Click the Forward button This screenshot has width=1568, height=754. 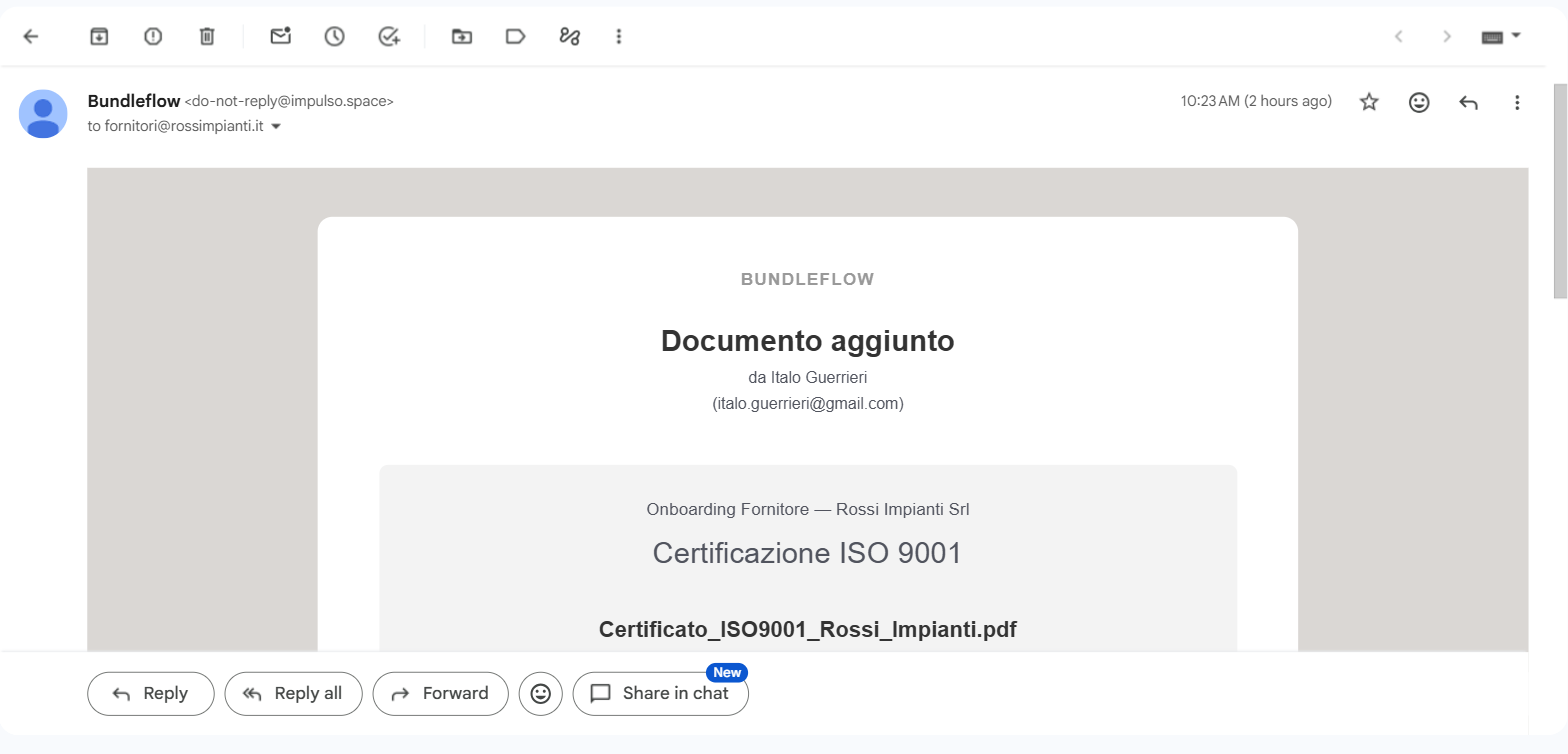pyautogui.click(x=440, y=694)
